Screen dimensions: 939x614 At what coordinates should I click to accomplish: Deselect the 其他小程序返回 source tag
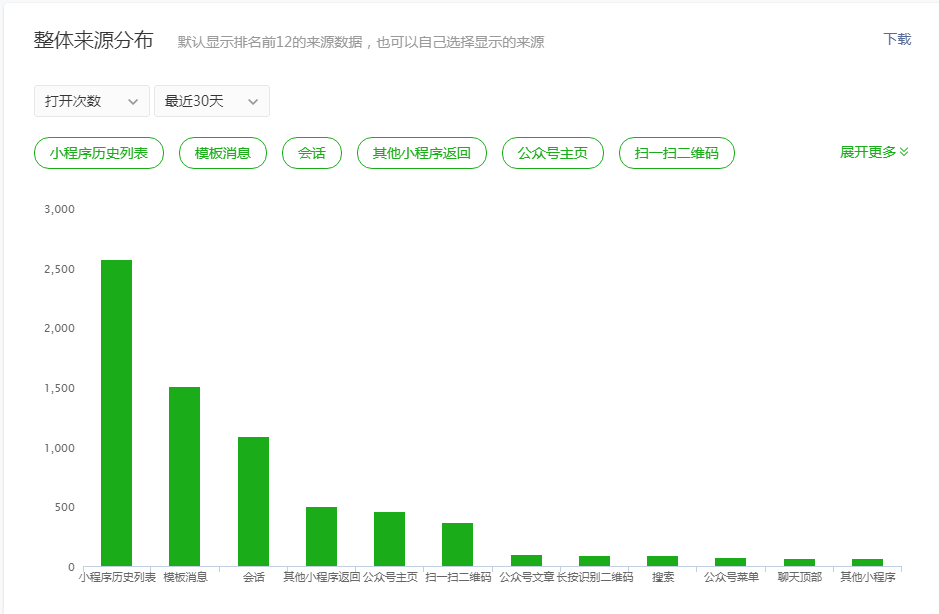[x=422, y=153]
